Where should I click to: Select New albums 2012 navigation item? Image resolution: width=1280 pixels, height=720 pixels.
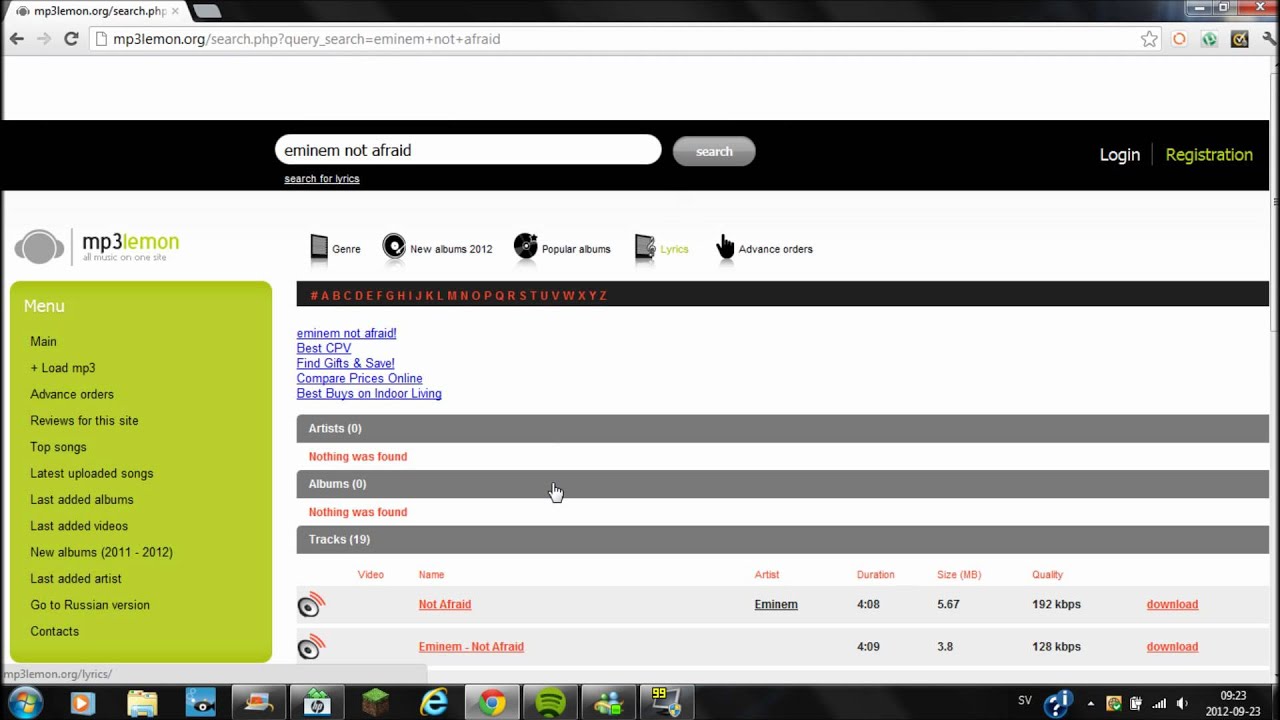tap(451, 249)
